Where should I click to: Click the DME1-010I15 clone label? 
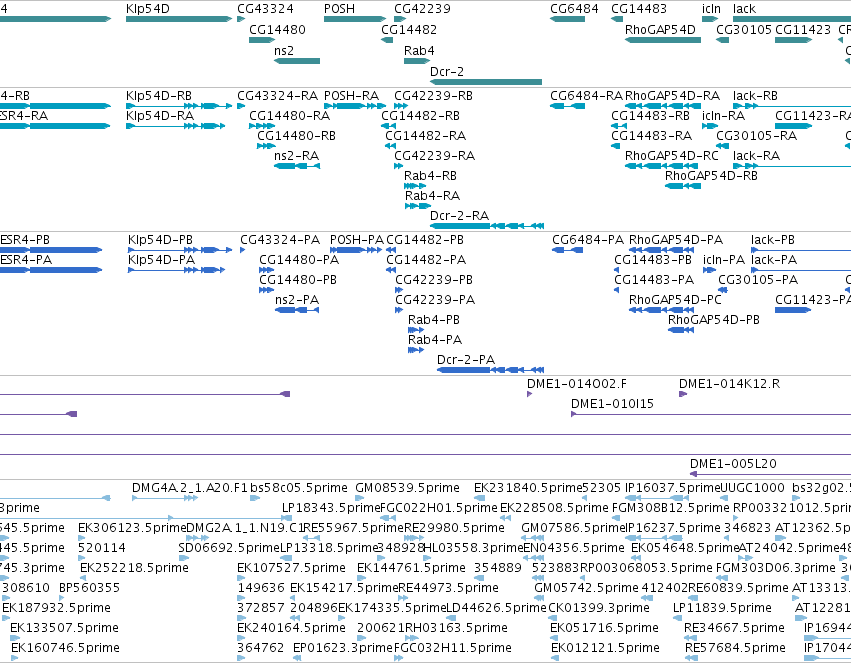point(612,404)
